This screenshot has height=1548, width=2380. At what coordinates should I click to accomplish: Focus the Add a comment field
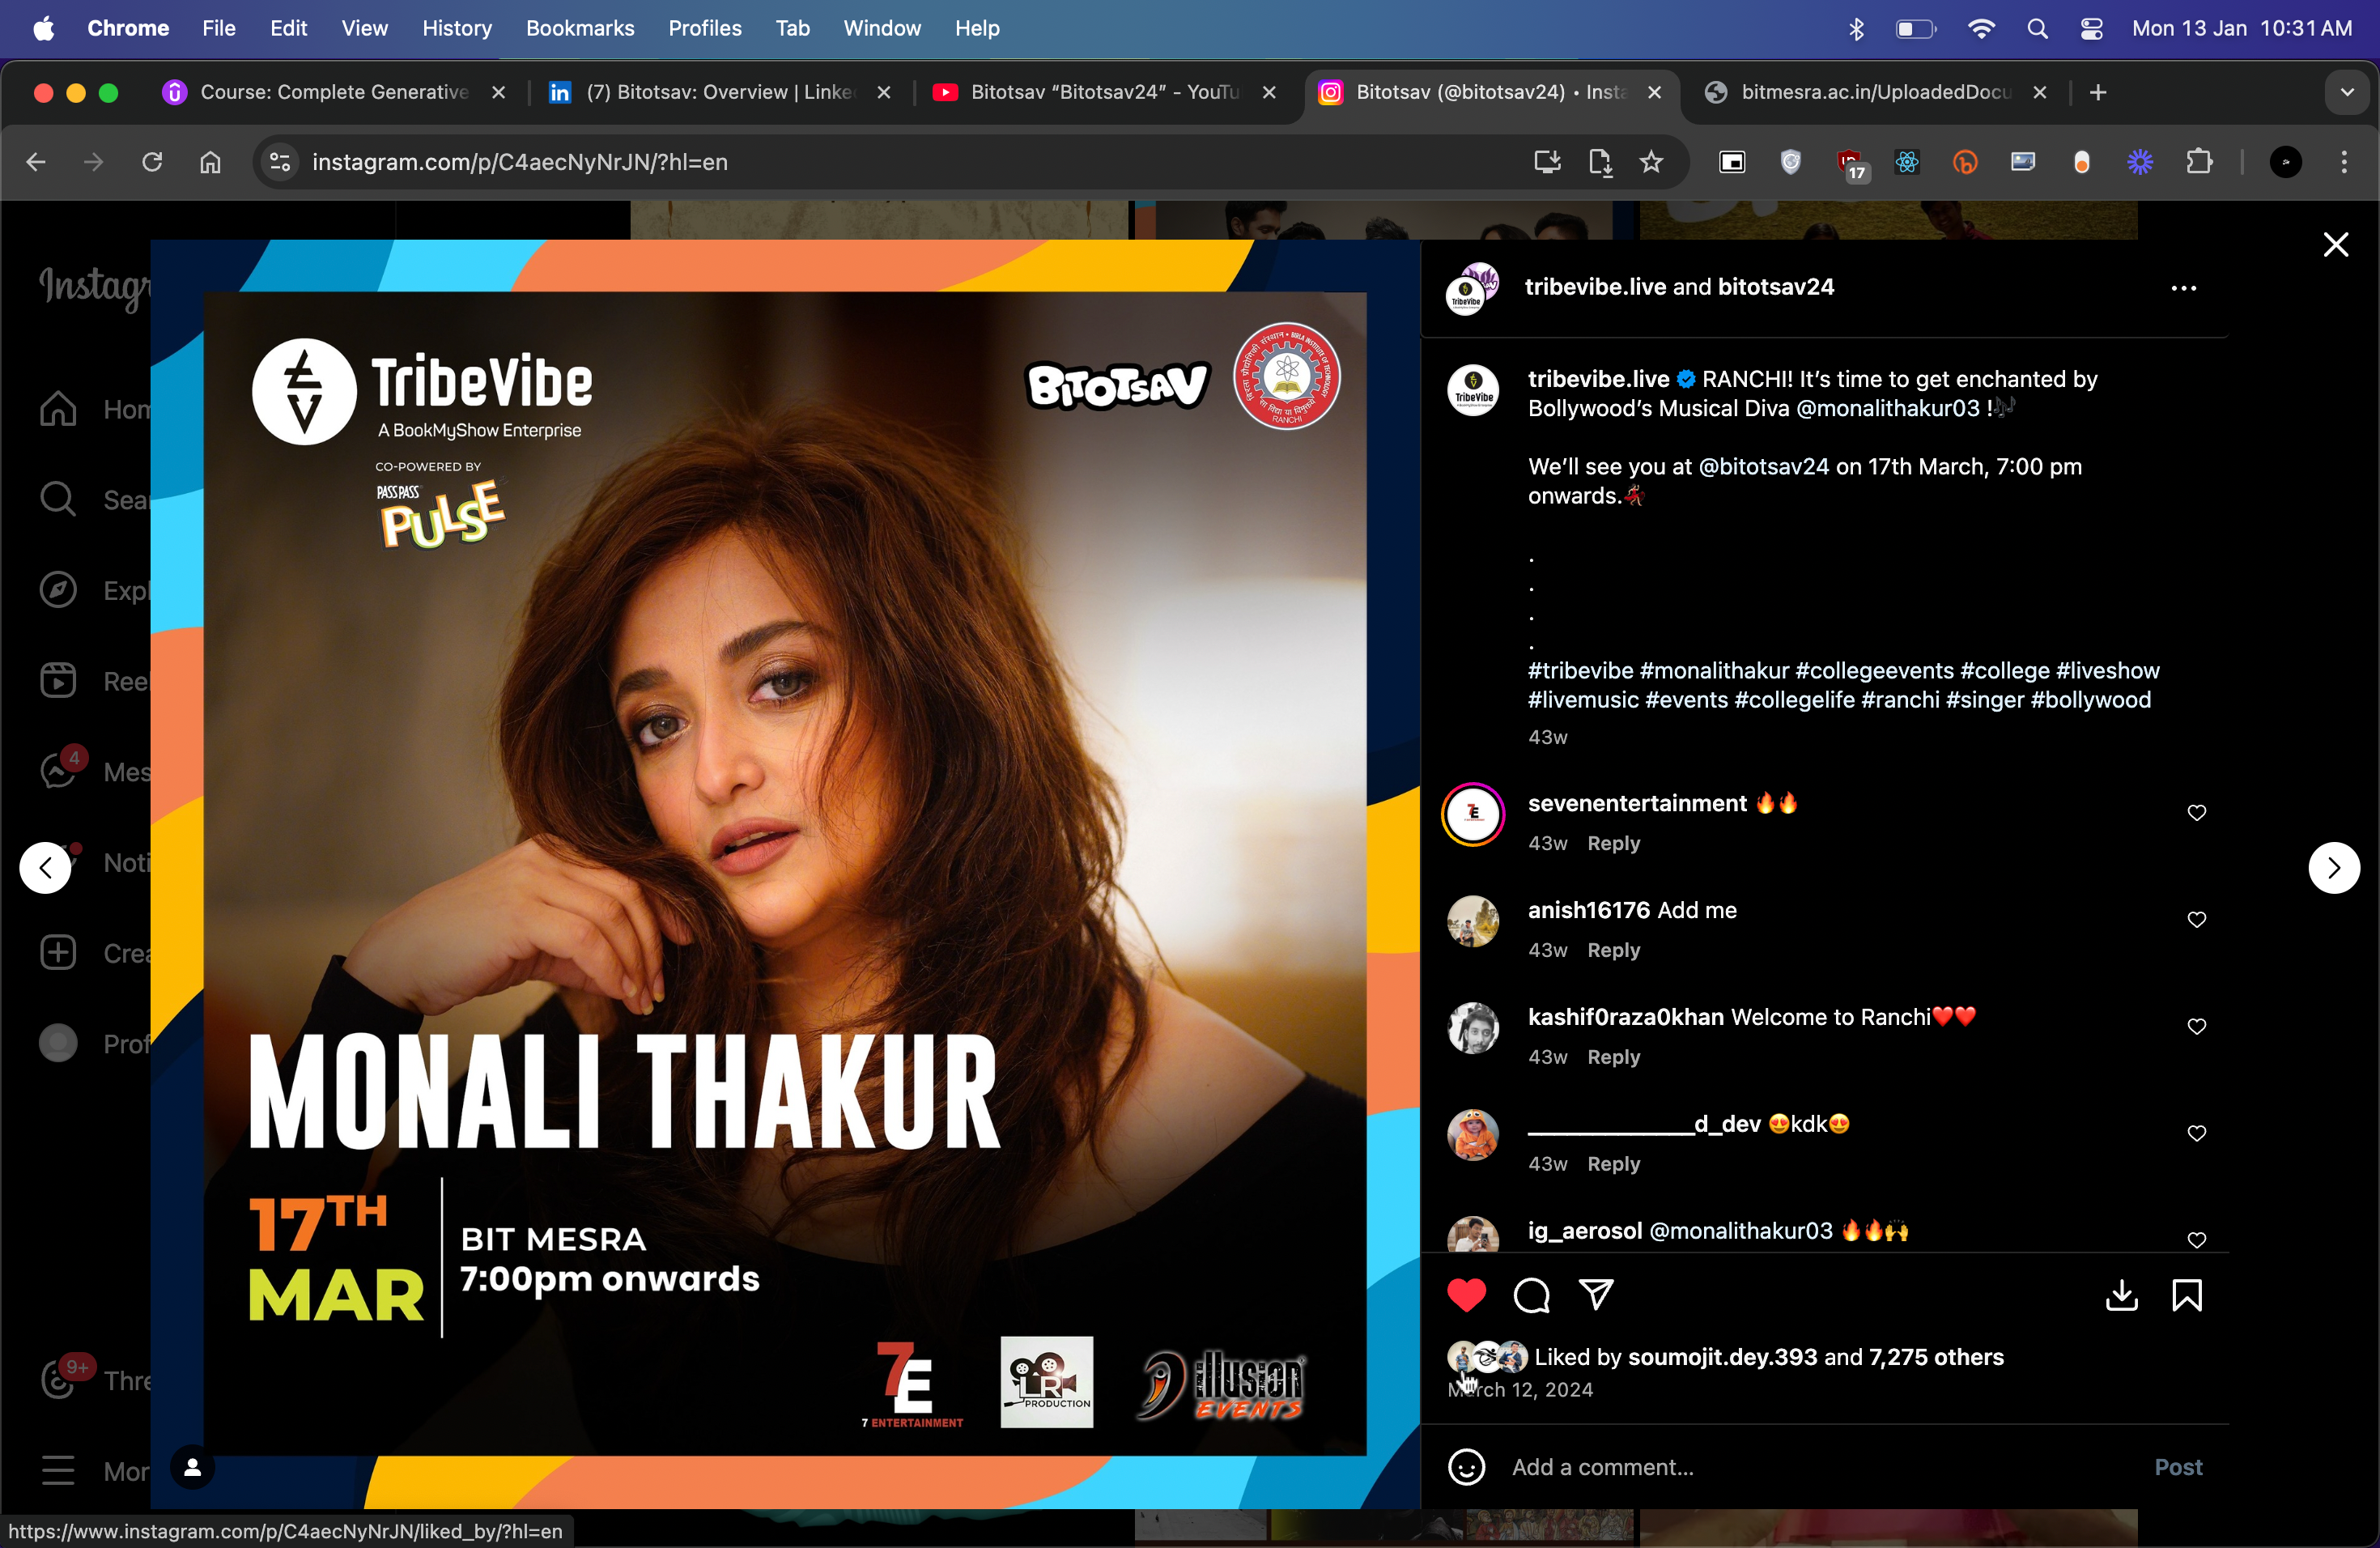click(x=1820, y=1467)
